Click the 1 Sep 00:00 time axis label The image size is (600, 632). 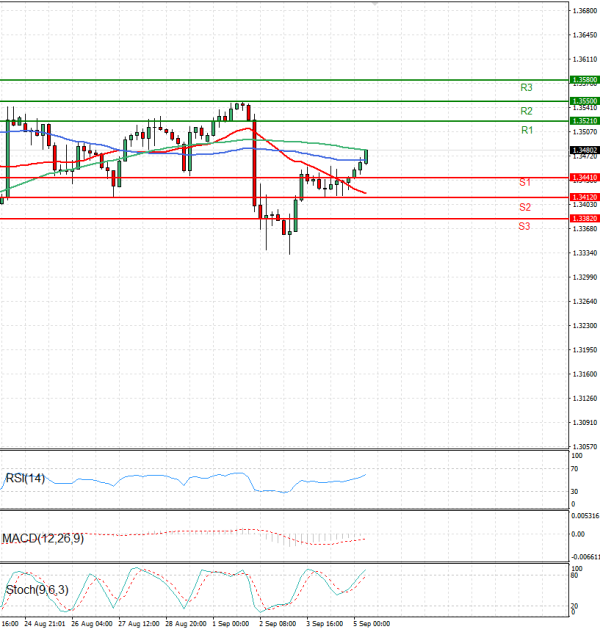(230, 623)
